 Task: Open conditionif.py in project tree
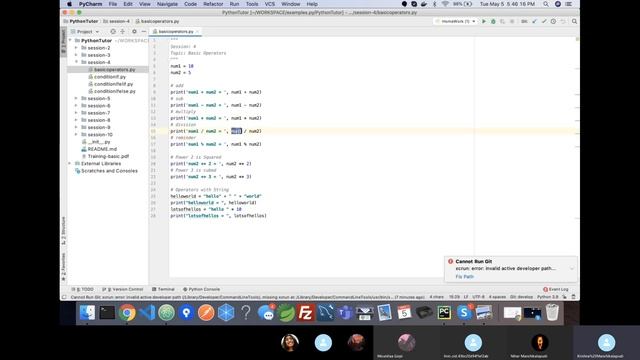tap(110, 77)
